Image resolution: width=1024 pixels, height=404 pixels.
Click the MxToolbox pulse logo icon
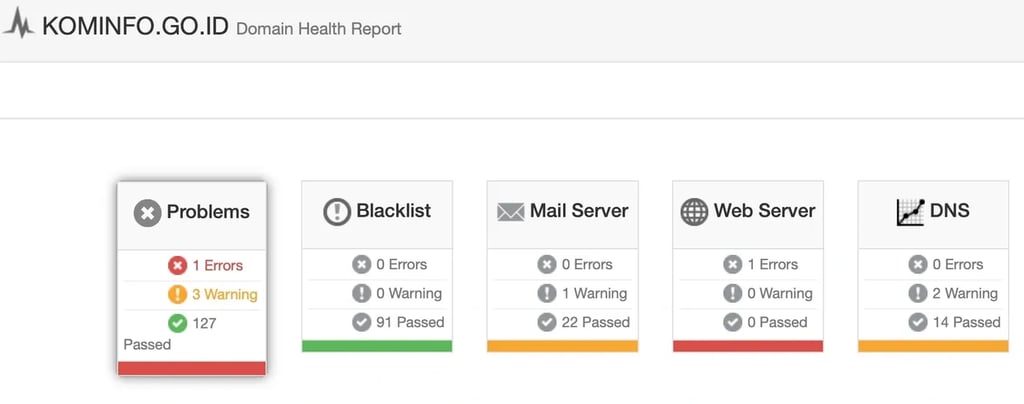[x=18, y=26]
